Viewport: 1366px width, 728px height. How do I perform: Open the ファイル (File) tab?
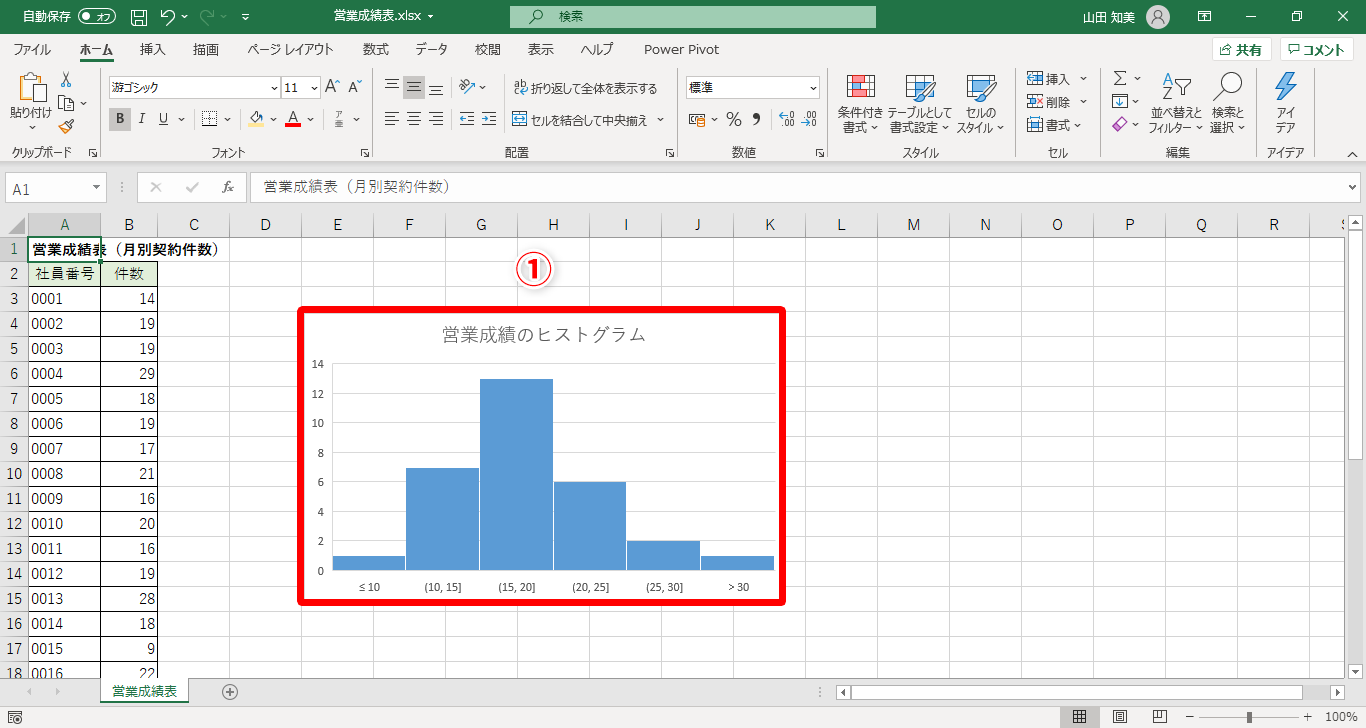32,50
